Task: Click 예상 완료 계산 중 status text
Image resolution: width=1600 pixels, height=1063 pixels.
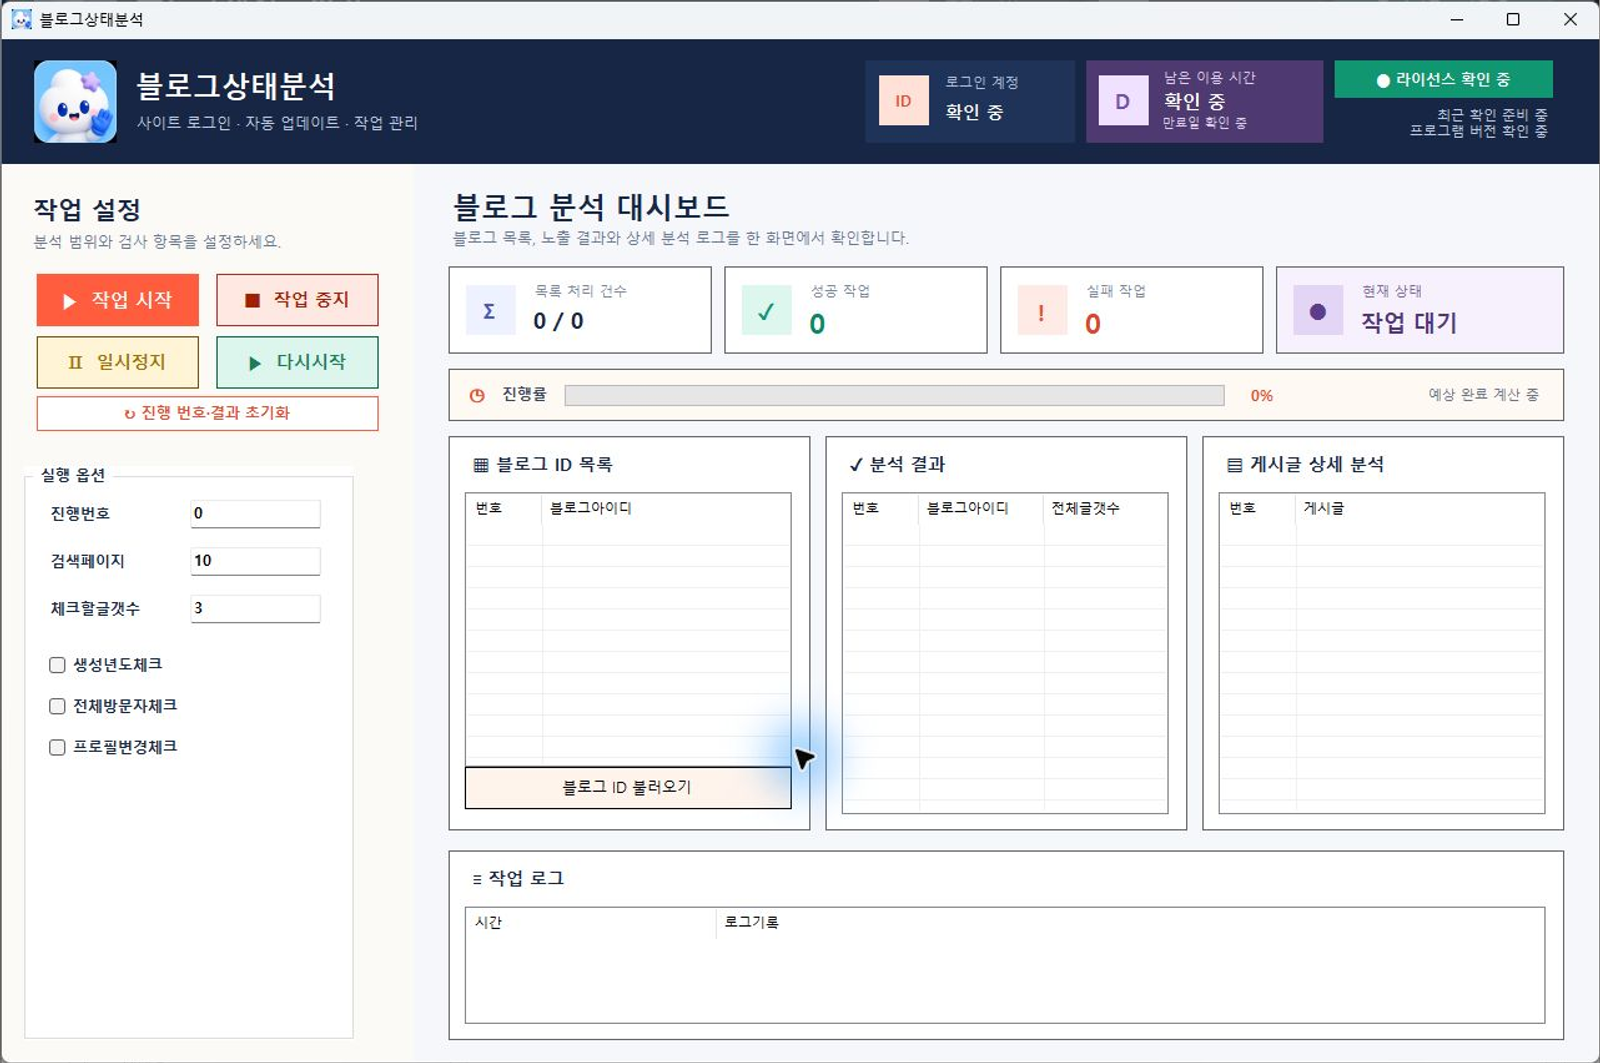Action: coord(1483,395)
